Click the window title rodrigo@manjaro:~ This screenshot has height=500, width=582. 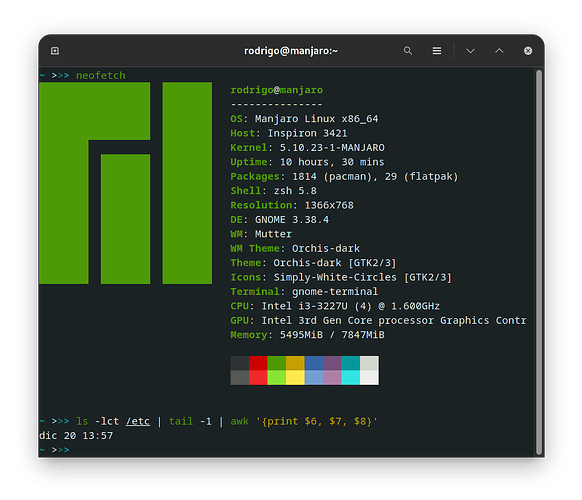pyautogui.click(x=291, y=50)
